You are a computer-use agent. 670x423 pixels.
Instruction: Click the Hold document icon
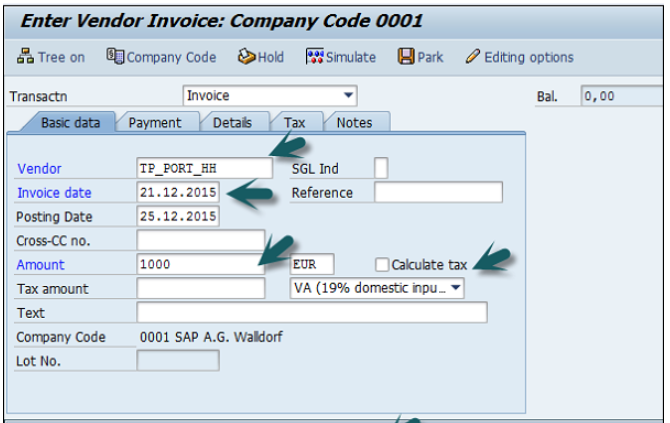pos(246,57)
